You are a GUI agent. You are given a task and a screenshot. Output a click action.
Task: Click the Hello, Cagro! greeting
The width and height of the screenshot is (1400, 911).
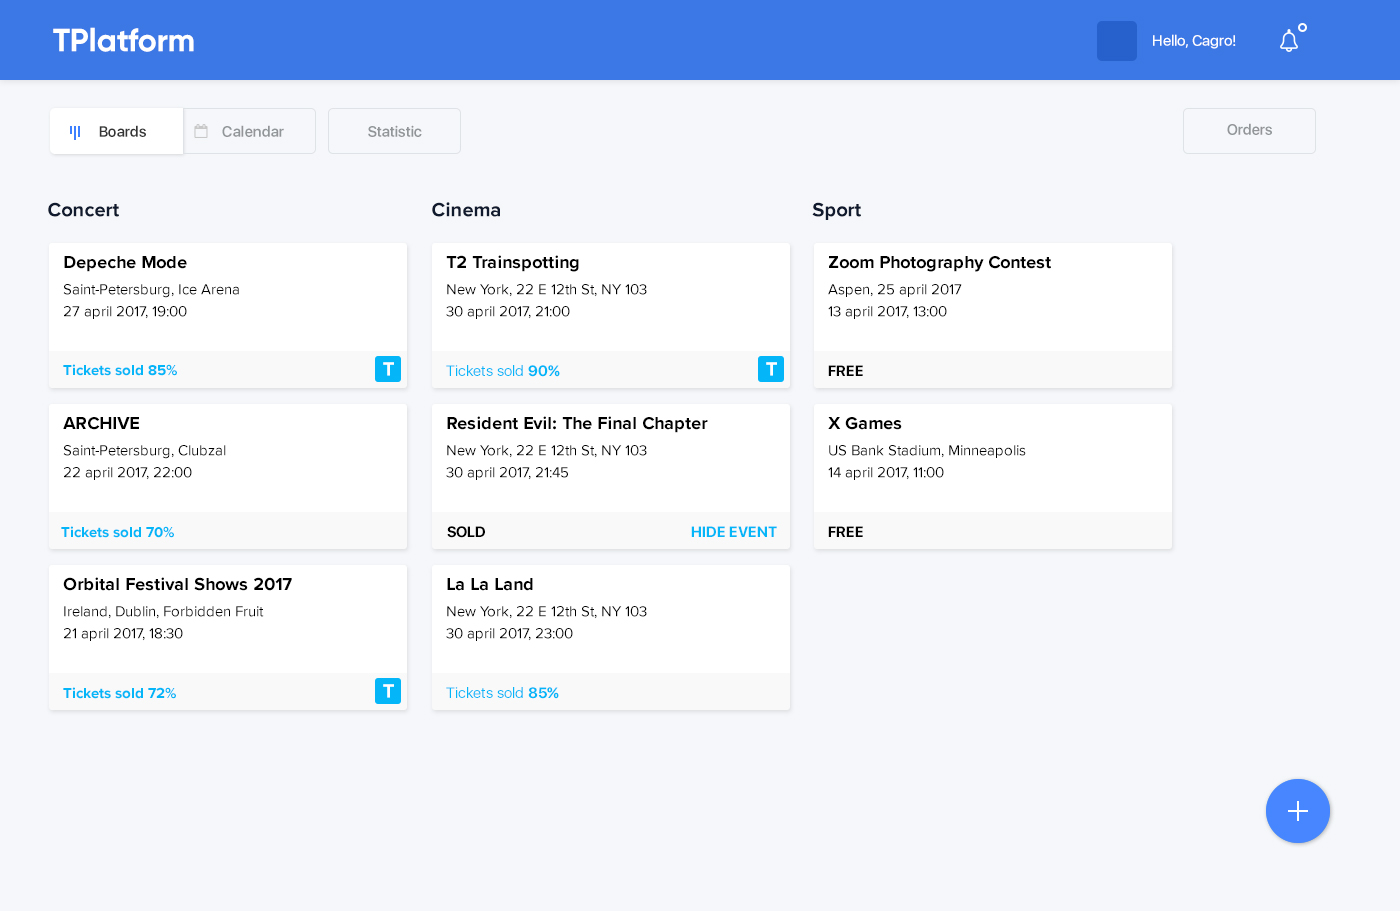pos(1194,41)
